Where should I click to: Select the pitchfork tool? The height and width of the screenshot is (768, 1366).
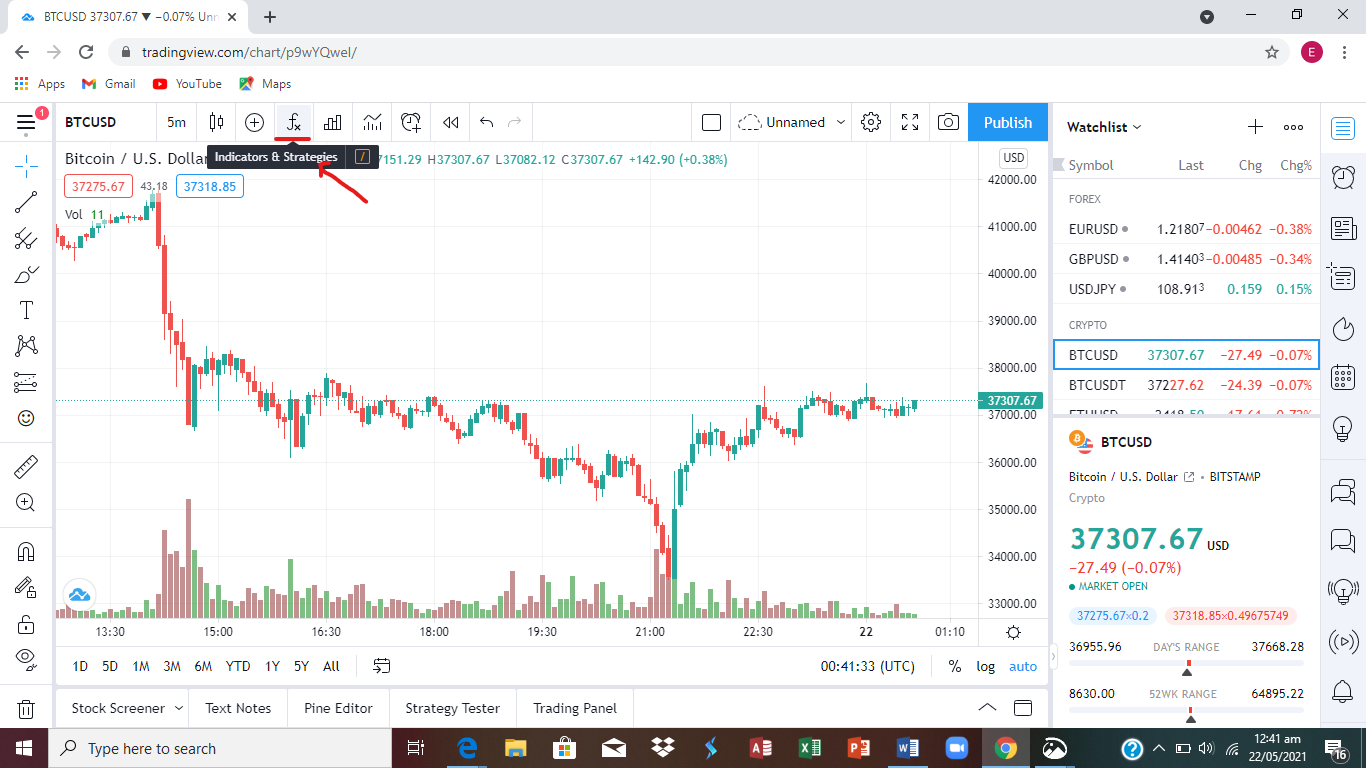coord(26,238)
